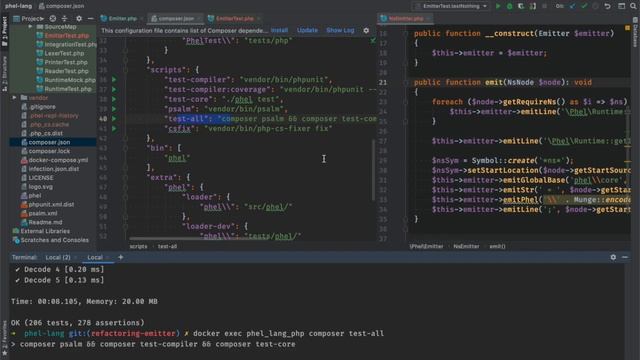Run the test-compiler script from the gutter arrow
This screenshot has height=360, width=640.
click(x=114, y=80)
